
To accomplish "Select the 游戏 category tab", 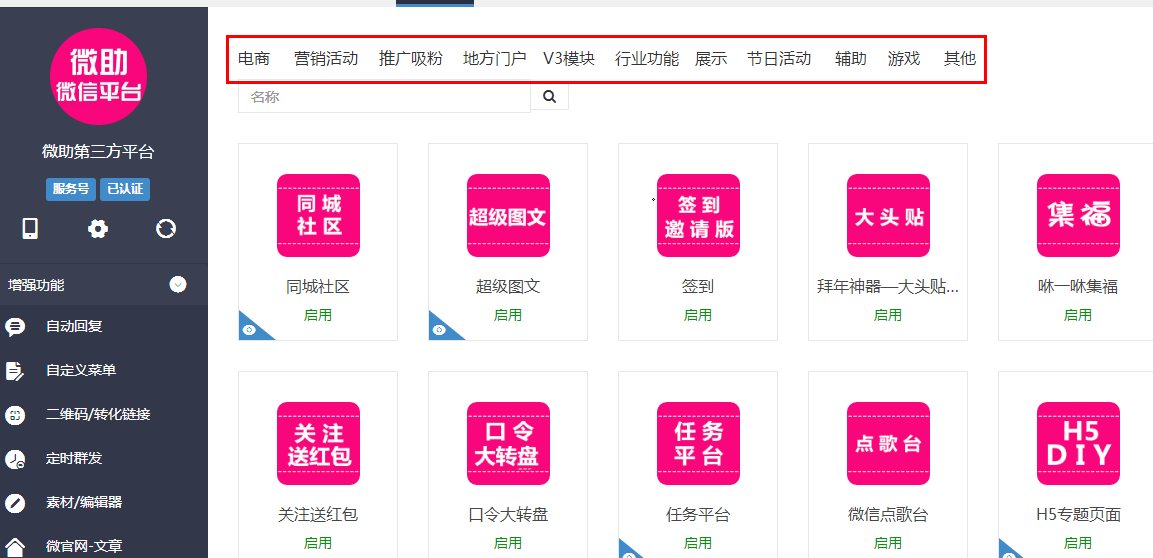I will point(904,59).
